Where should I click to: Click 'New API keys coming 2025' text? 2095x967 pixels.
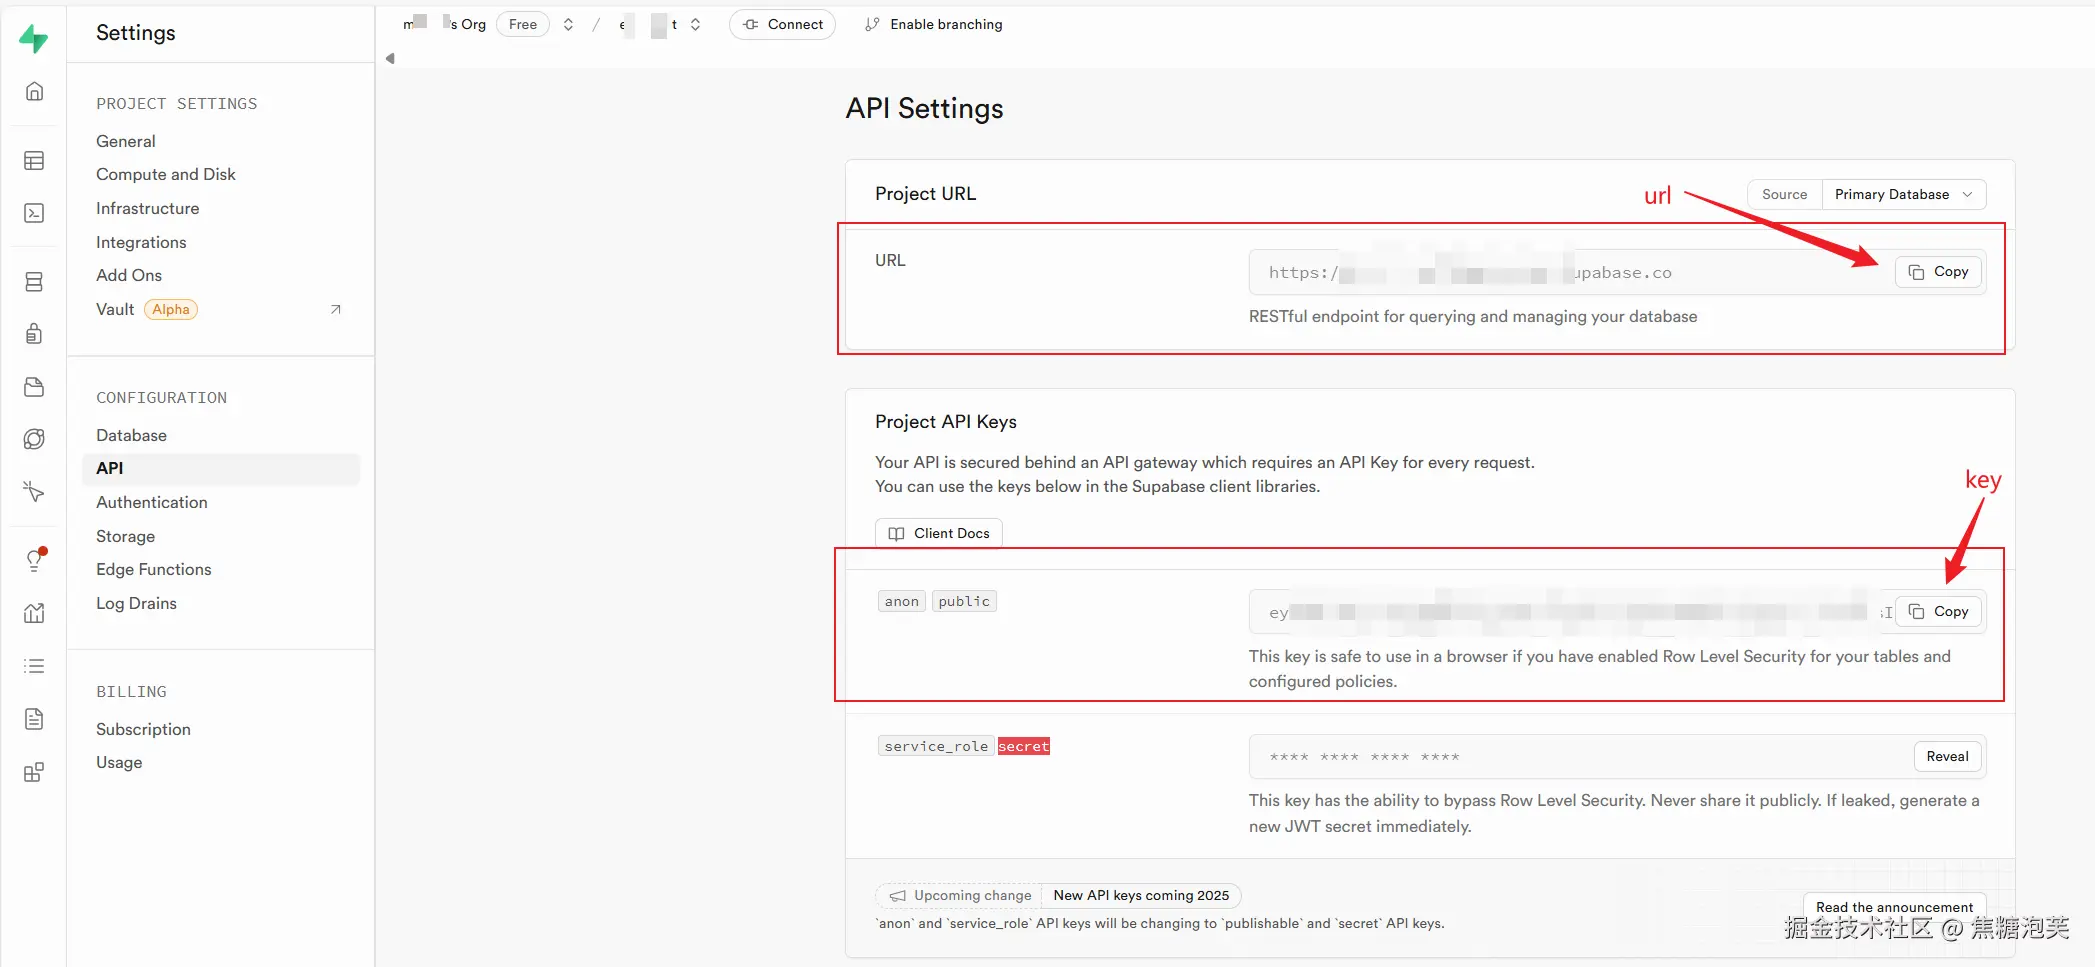click(x=1141, y=895)
